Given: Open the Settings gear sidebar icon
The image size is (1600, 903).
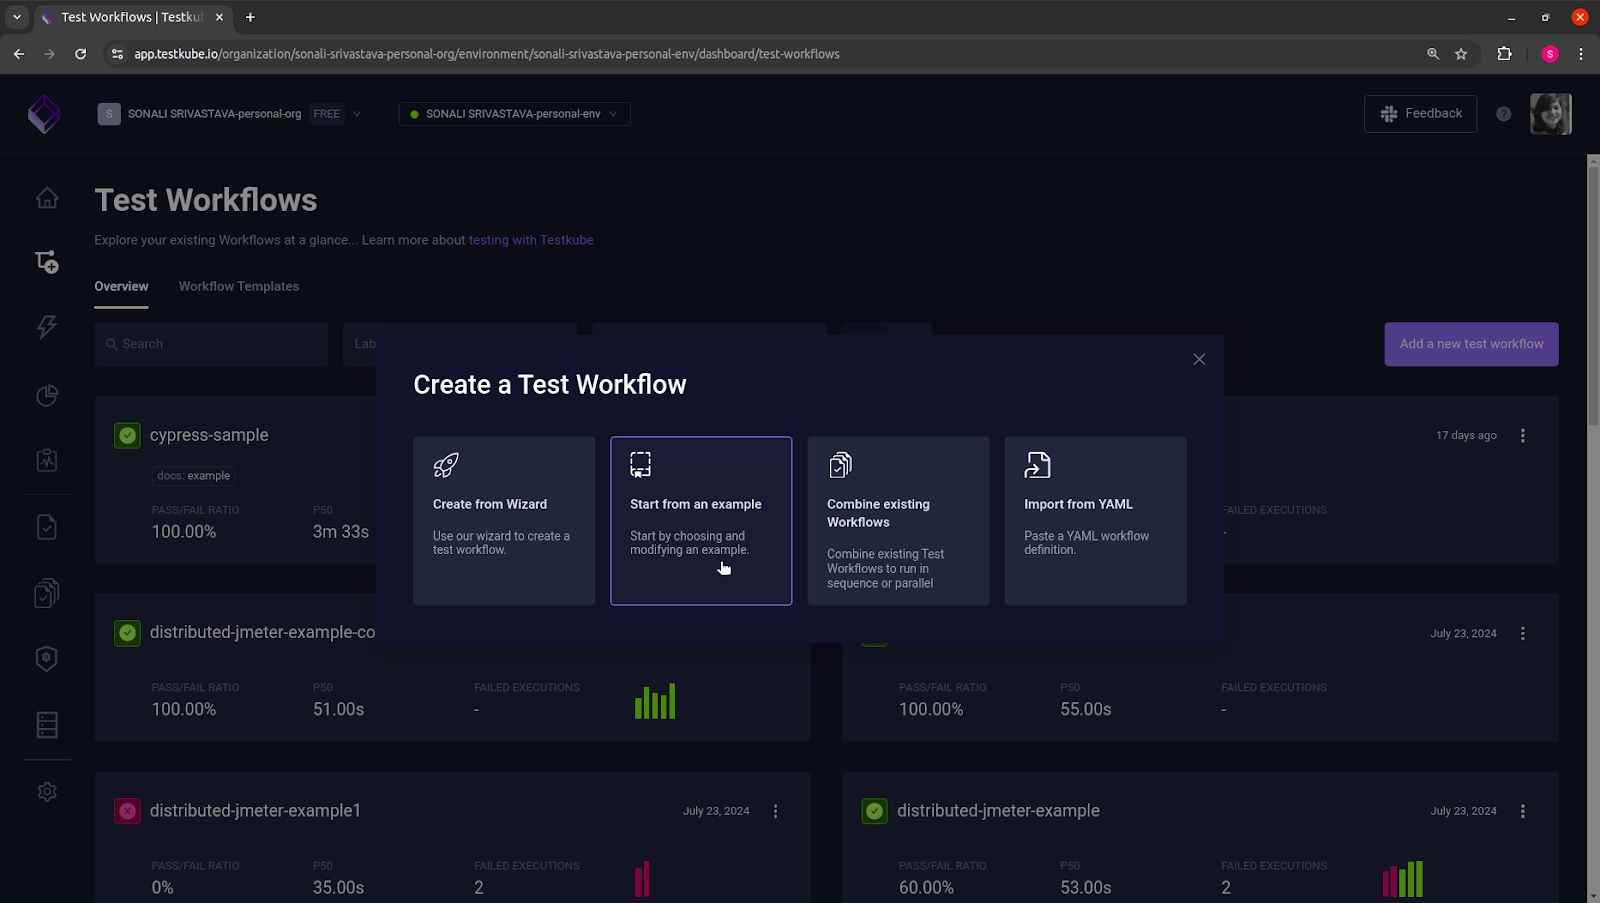Looking at the screenshot, I should [47, 792].
